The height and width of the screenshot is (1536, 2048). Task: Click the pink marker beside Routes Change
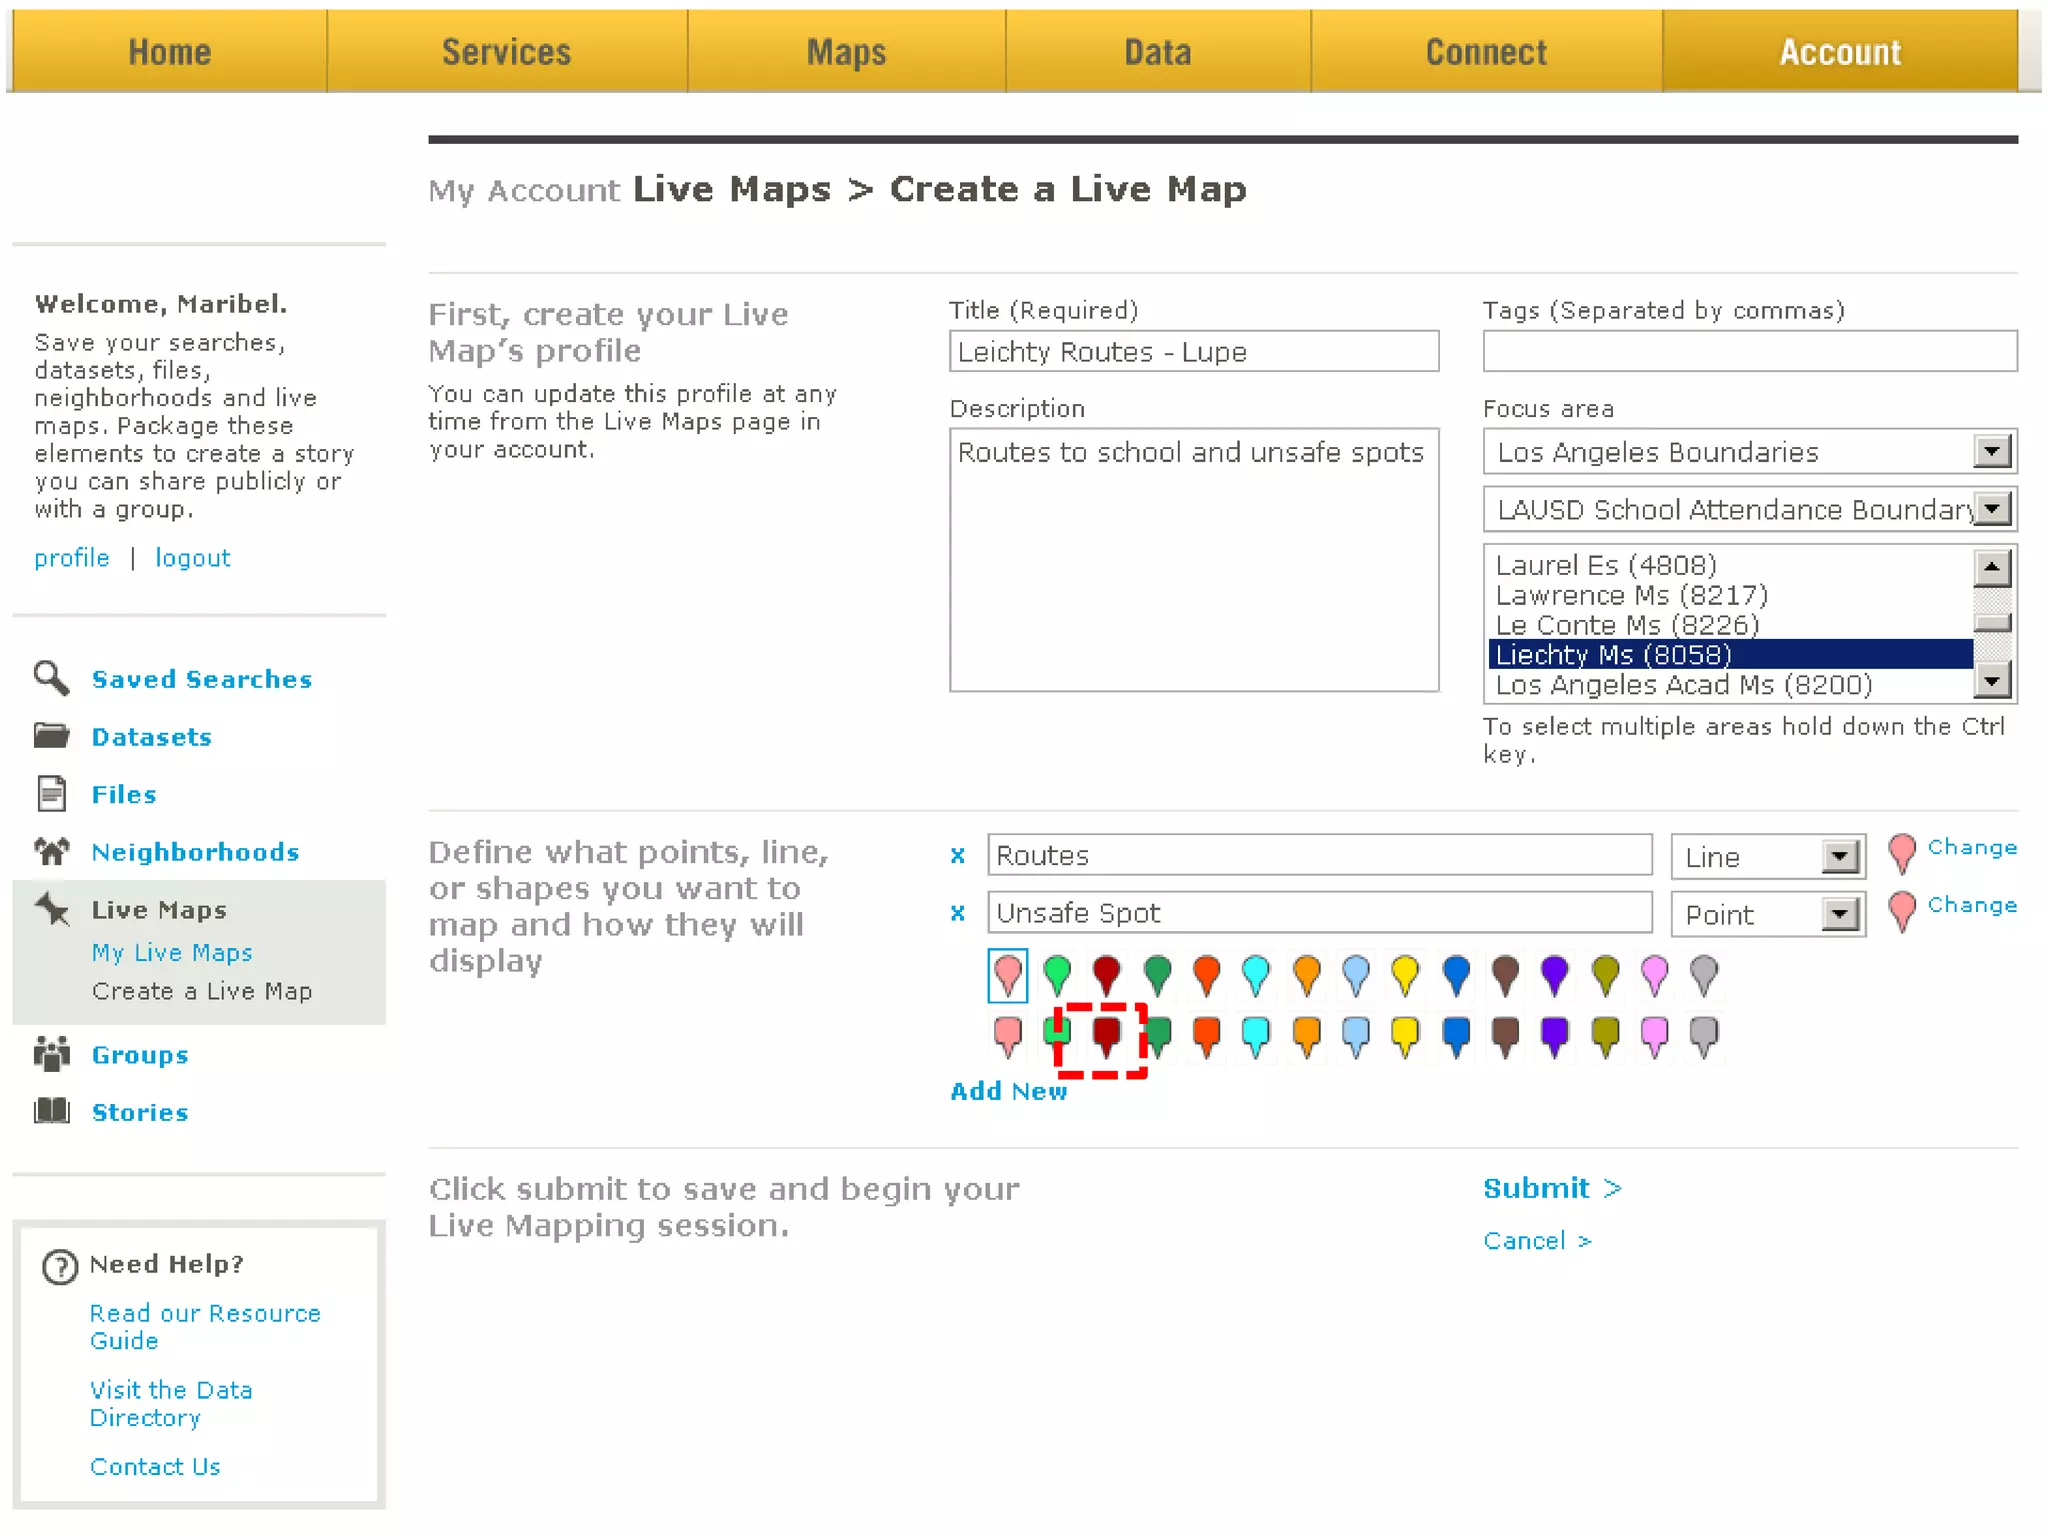[x=1902, y=854]
